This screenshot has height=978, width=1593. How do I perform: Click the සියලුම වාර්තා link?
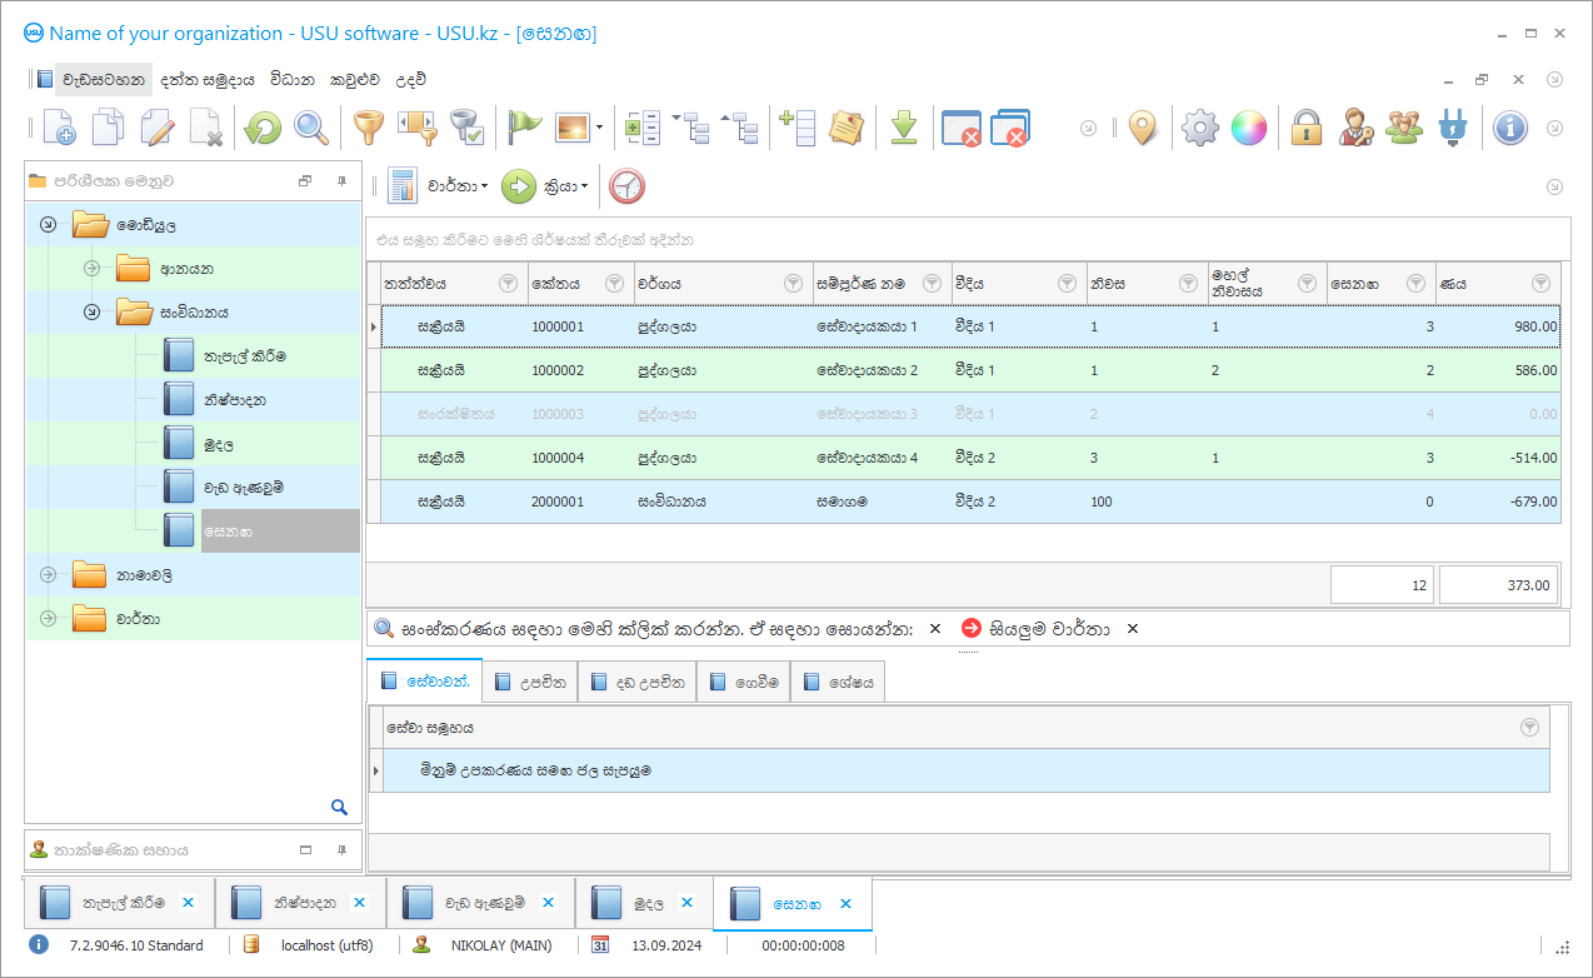click(1048, 629)
